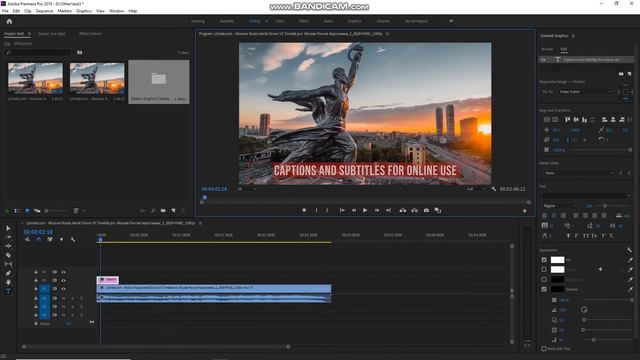
Task: Open the File menu
Action: 5,11
